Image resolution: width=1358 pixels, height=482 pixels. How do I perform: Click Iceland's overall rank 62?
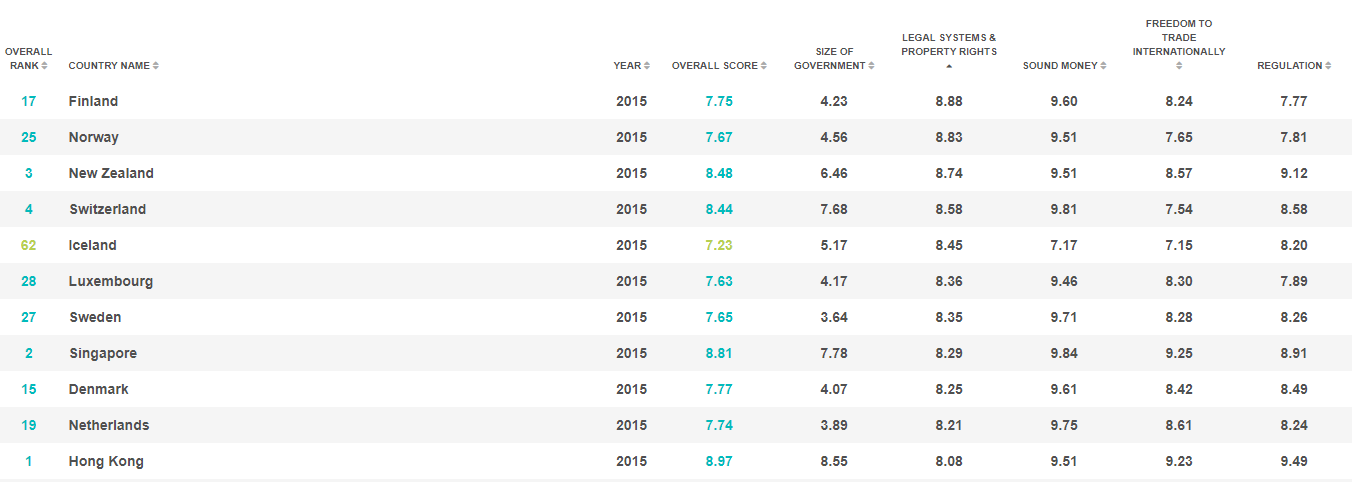pos(28,245)
